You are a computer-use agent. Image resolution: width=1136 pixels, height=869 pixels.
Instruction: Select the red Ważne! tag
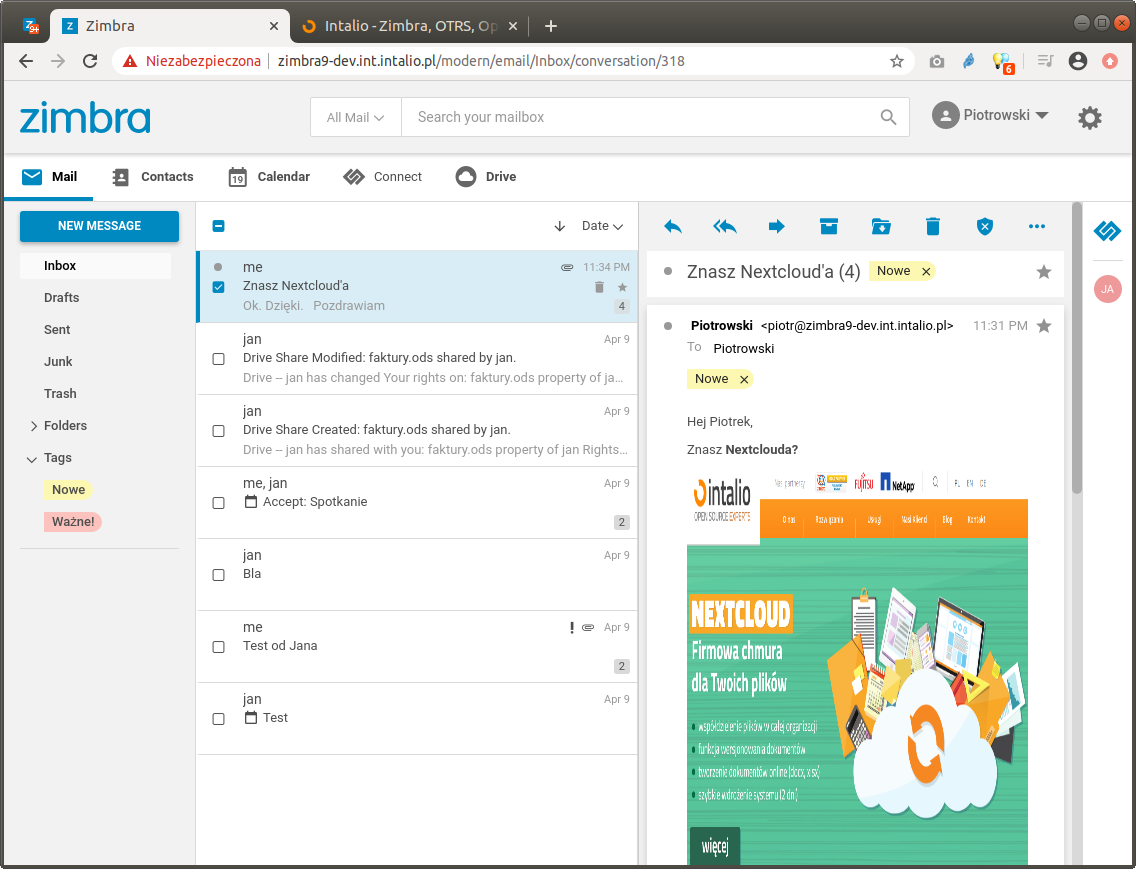pyautogui.click(x=72, y=522)
